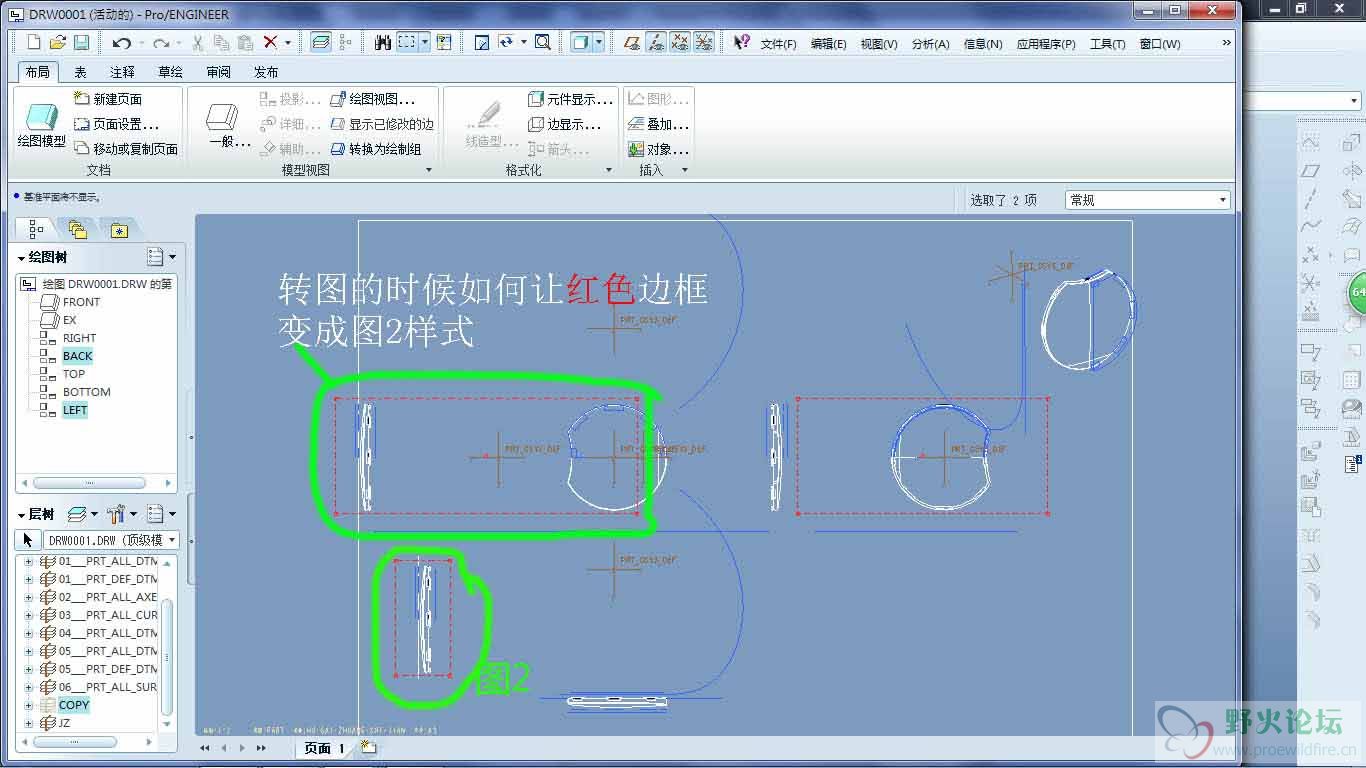
Task: Select the model tree navigator tab icon
Action: tap(36, 229)
